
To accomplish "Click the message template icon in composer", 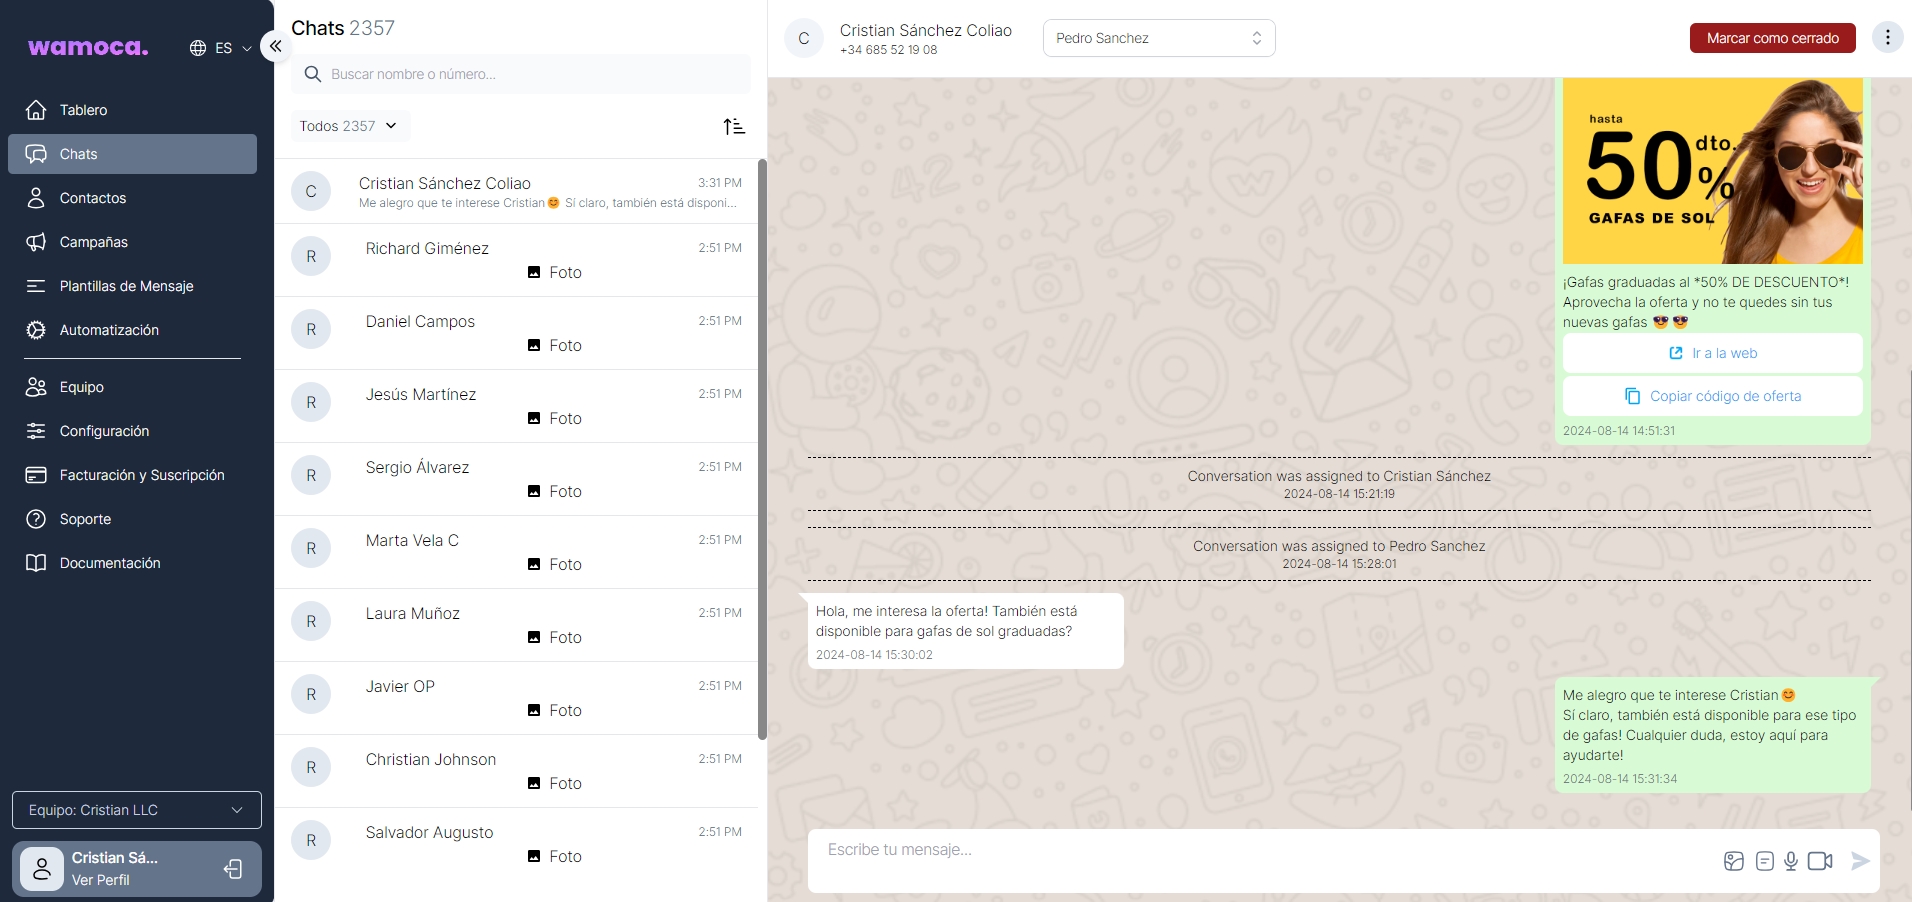I will click(1764, 861).
